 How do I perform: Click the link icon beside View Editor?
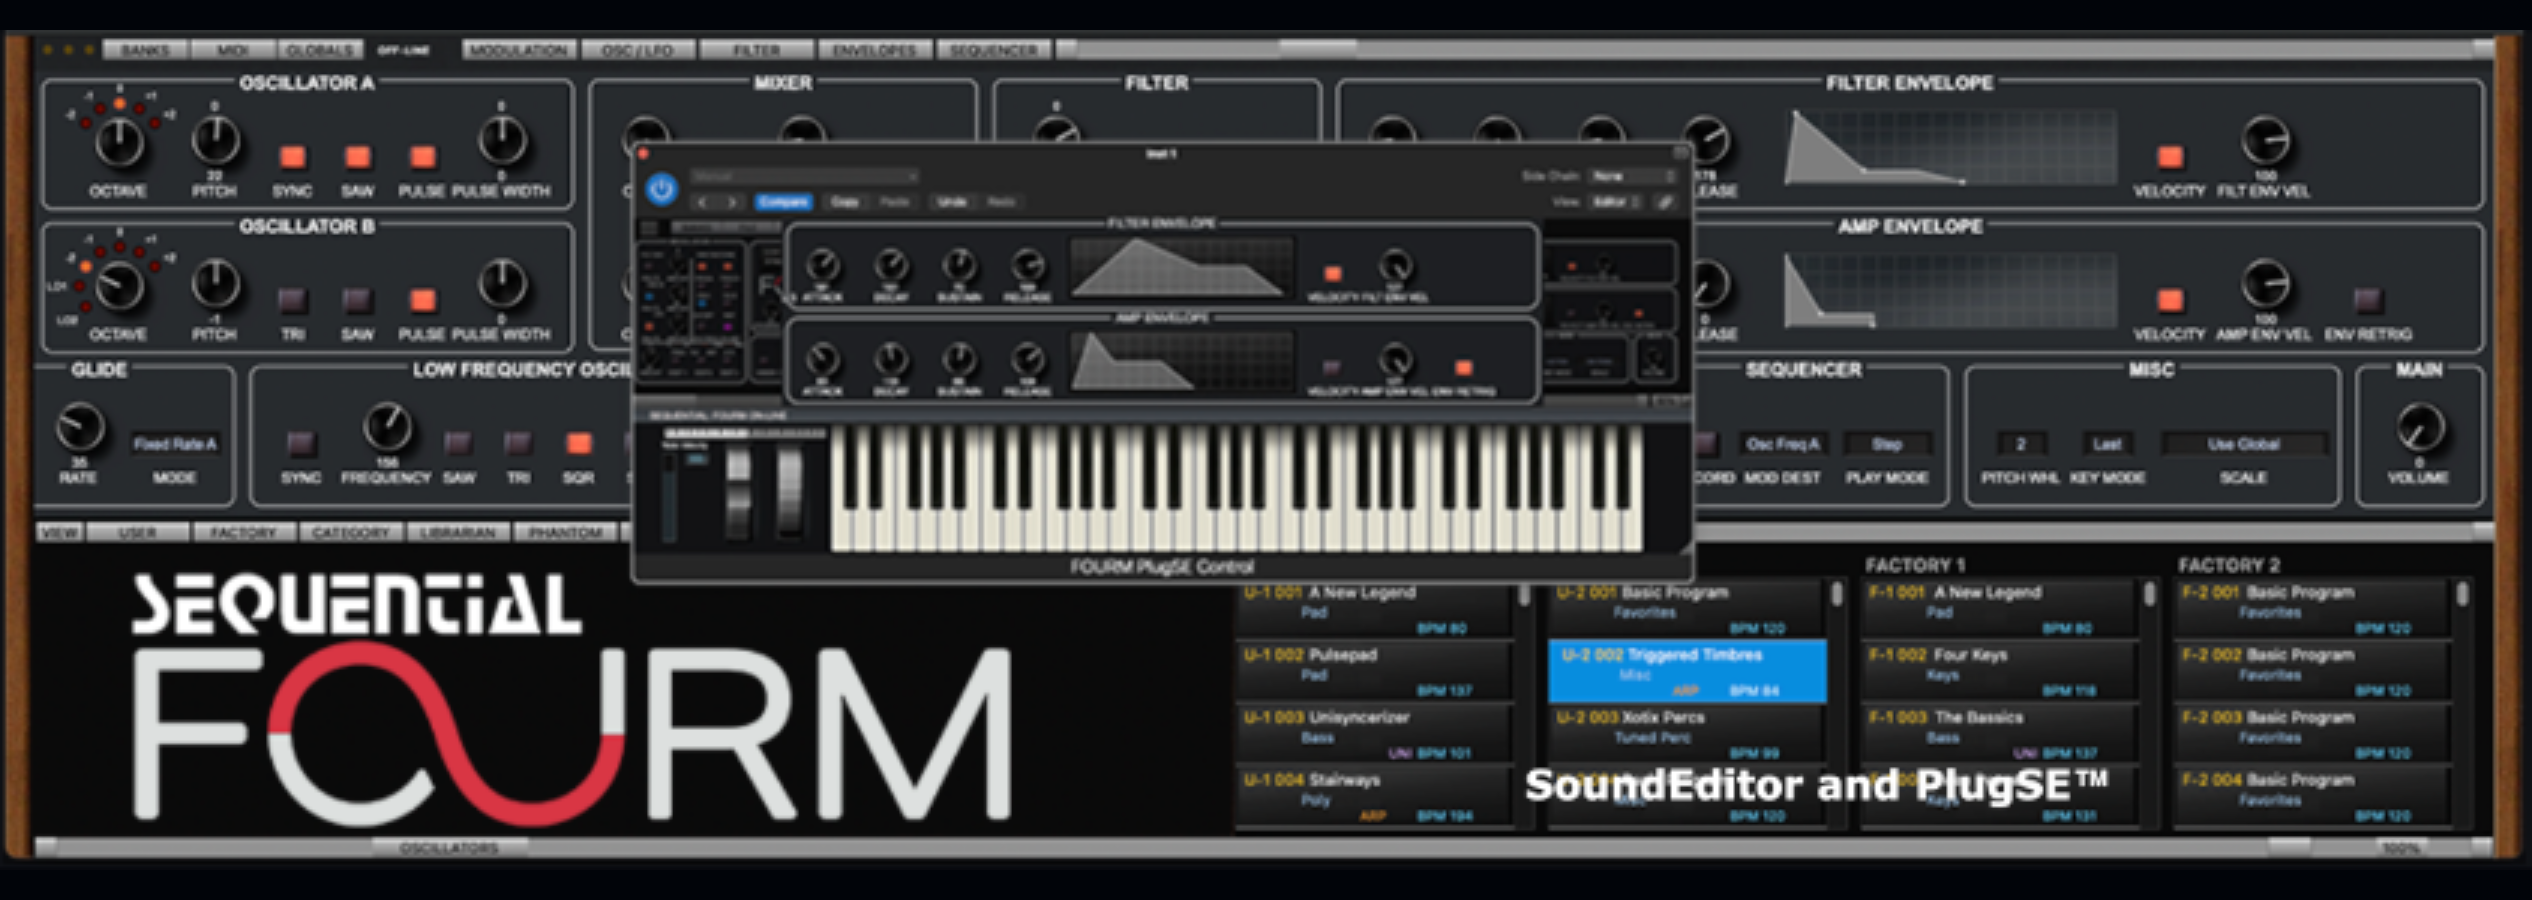click(1665, 202)
